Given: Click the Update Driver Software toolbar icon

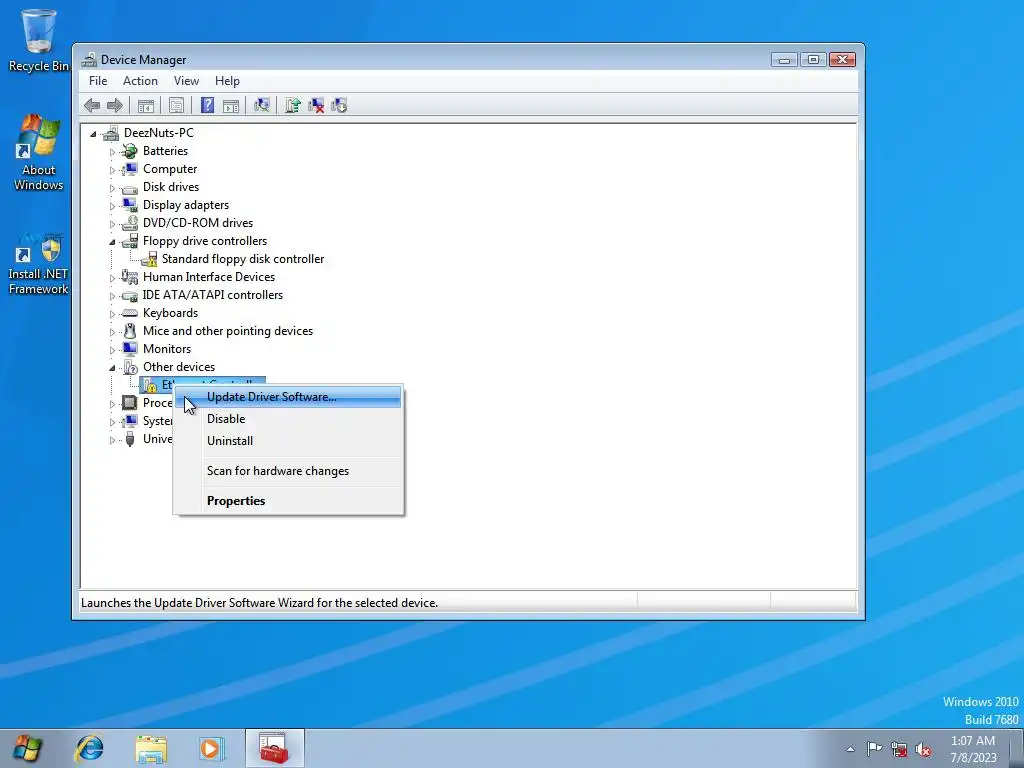Looking at the screenshot, I should 293,105.
